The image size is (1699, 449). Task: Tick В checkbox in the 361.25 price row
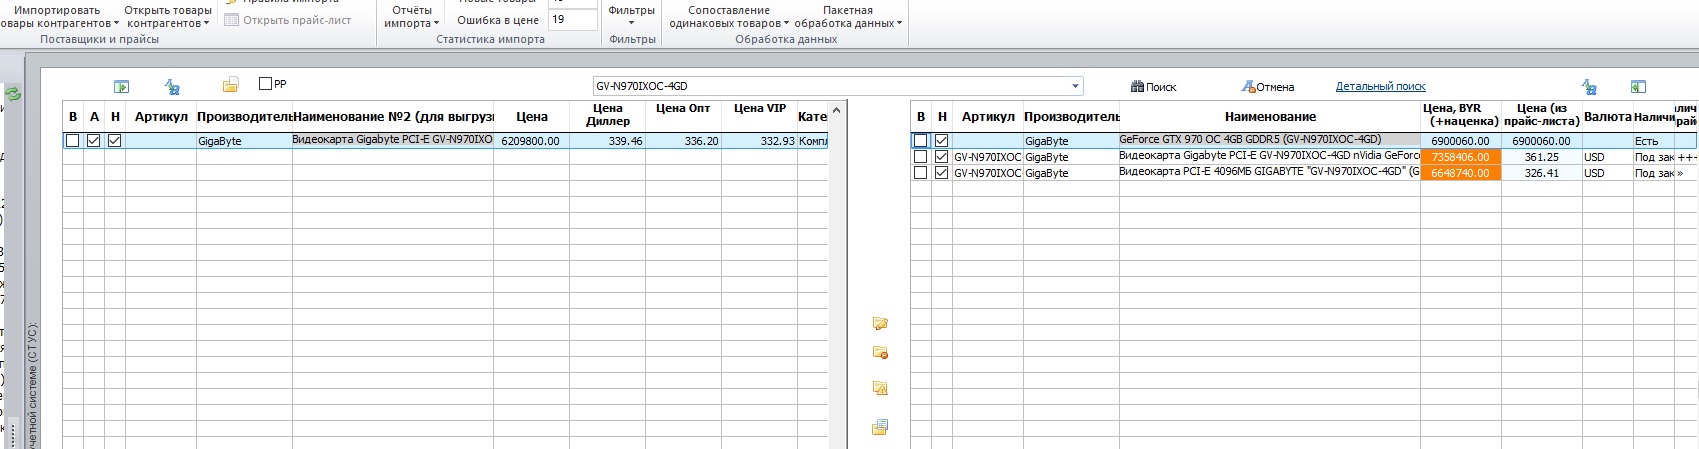tap(921, 157)
